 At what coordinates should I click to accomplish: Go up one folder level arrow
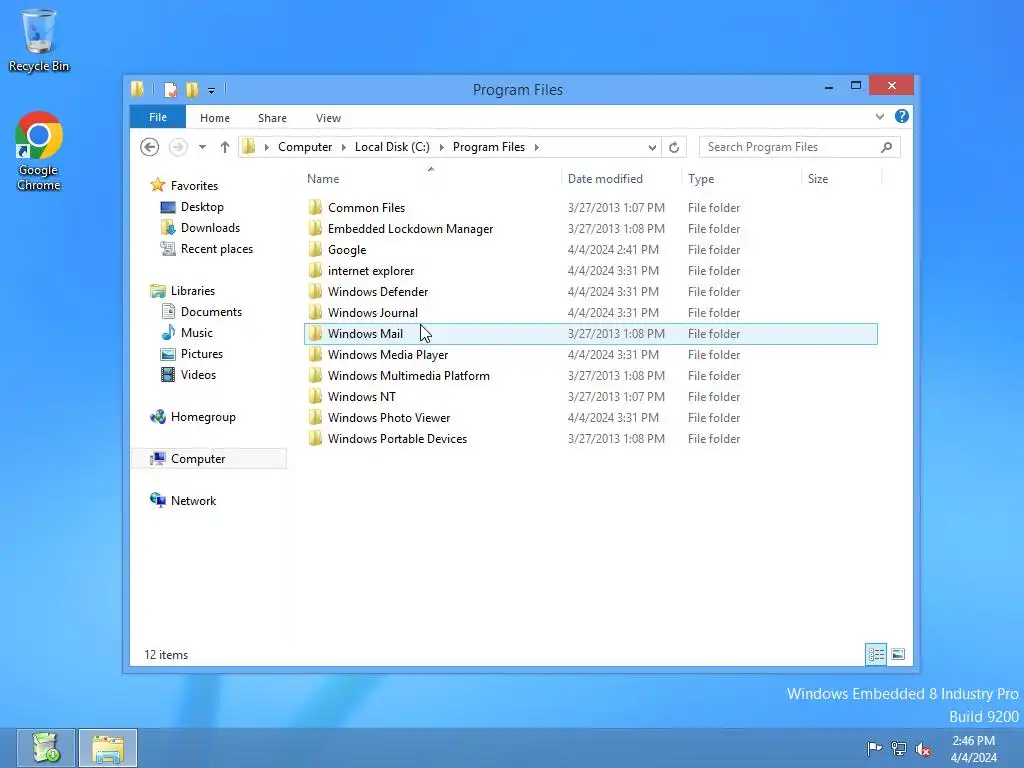click(x=225, y=147)
